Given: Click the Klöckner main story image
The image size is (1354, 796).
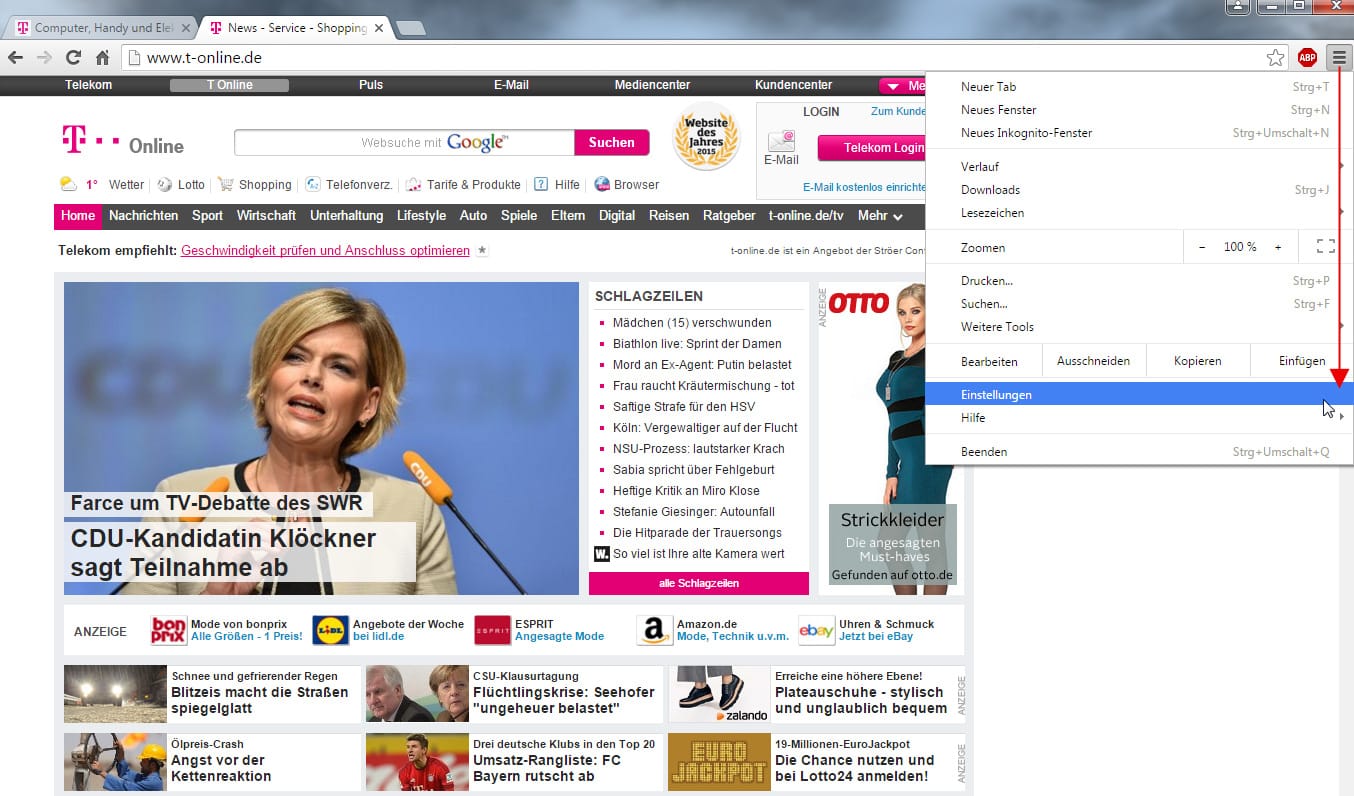Looking at the screenshot, I should tap(322, 438).
